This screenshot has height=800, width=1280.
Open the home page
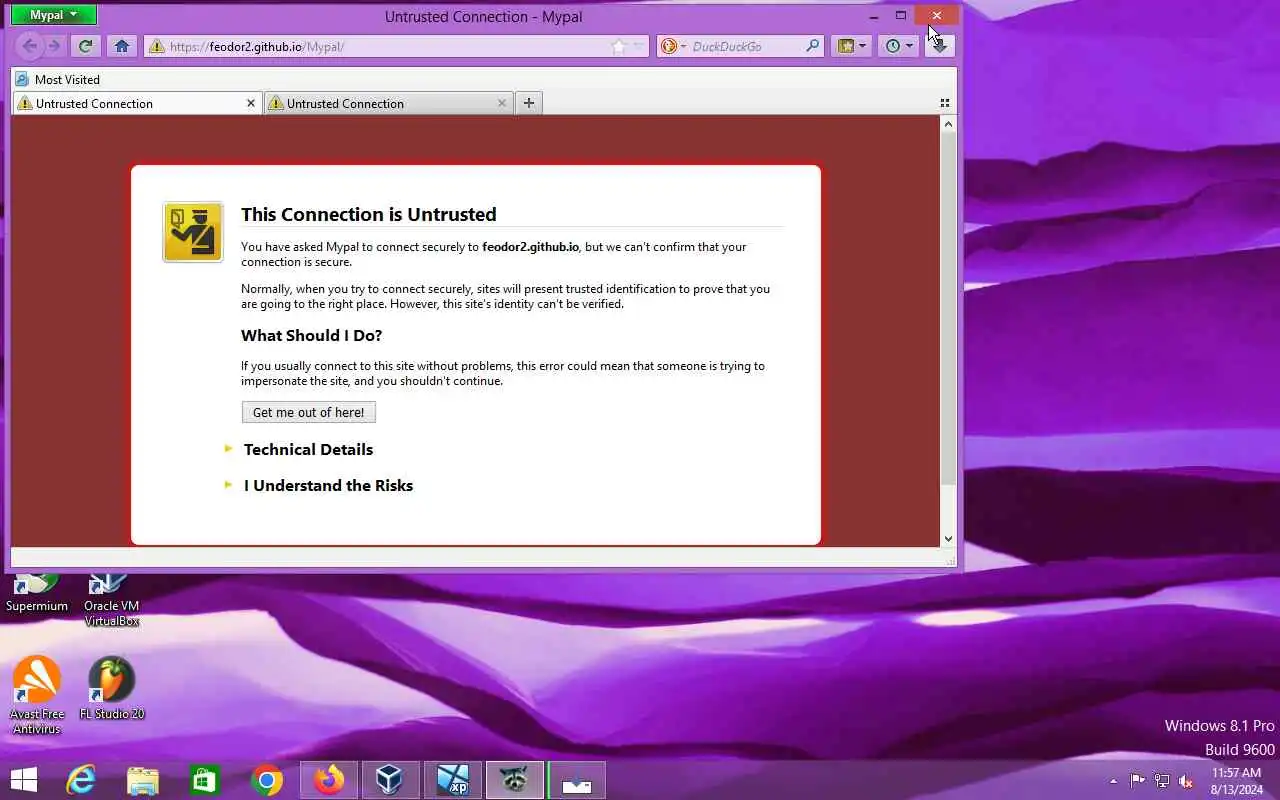coord(121,46)
